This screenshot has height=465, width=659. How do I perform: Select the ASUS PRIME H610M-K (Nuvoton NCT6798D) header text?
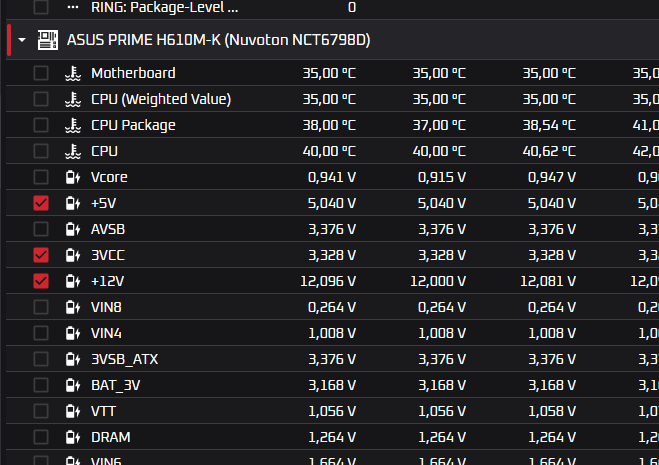click(219, 40)
